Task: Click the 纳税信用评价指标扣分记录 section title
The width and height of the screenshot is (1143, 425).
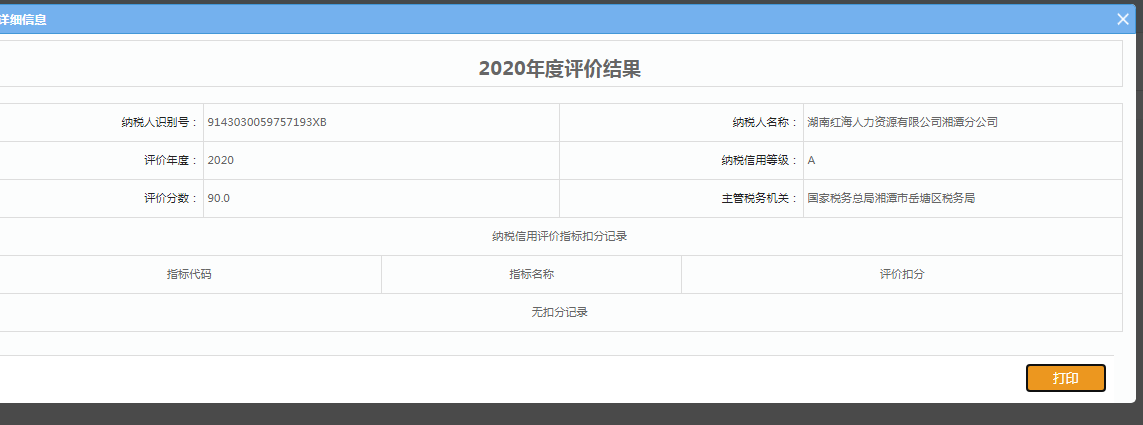Action: [559, 237]
